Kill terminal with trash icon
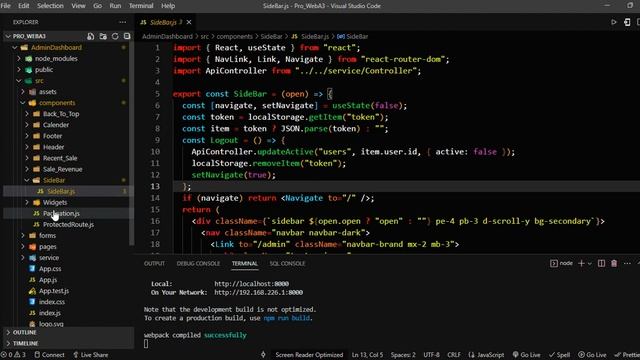 point(614,263)
